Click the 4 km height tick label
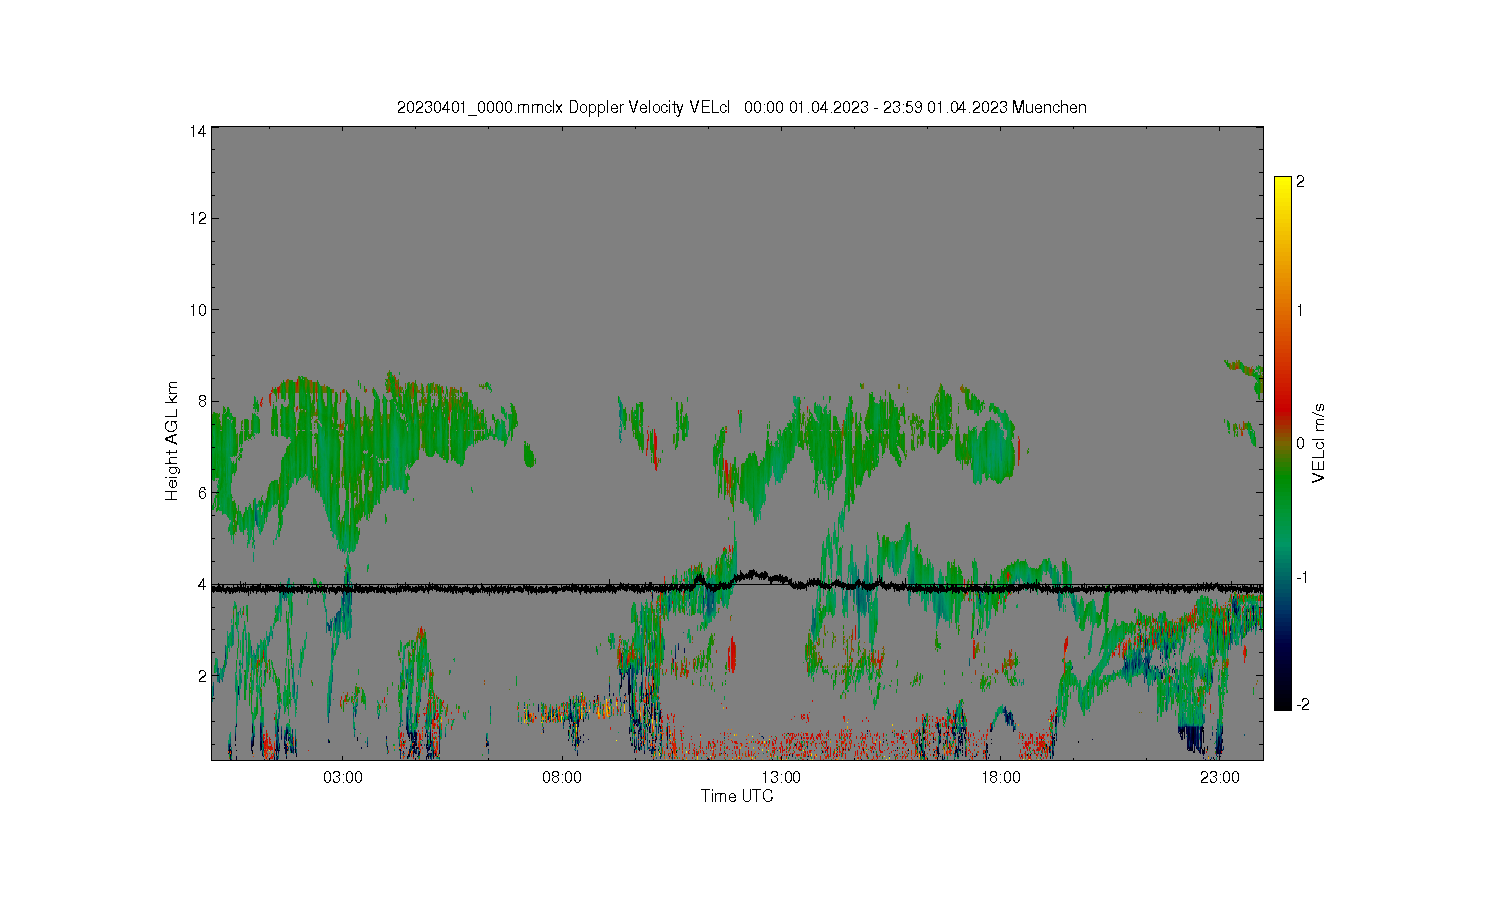The height and width of the screenshot is (900, 1500). tap(202, 584)
